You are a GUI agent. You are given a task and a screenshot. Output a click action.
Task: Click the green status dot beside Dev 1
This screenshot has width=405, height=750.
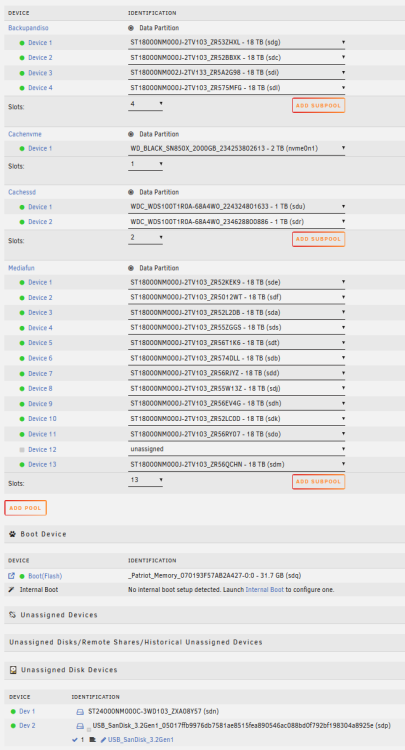coord(12,712)
